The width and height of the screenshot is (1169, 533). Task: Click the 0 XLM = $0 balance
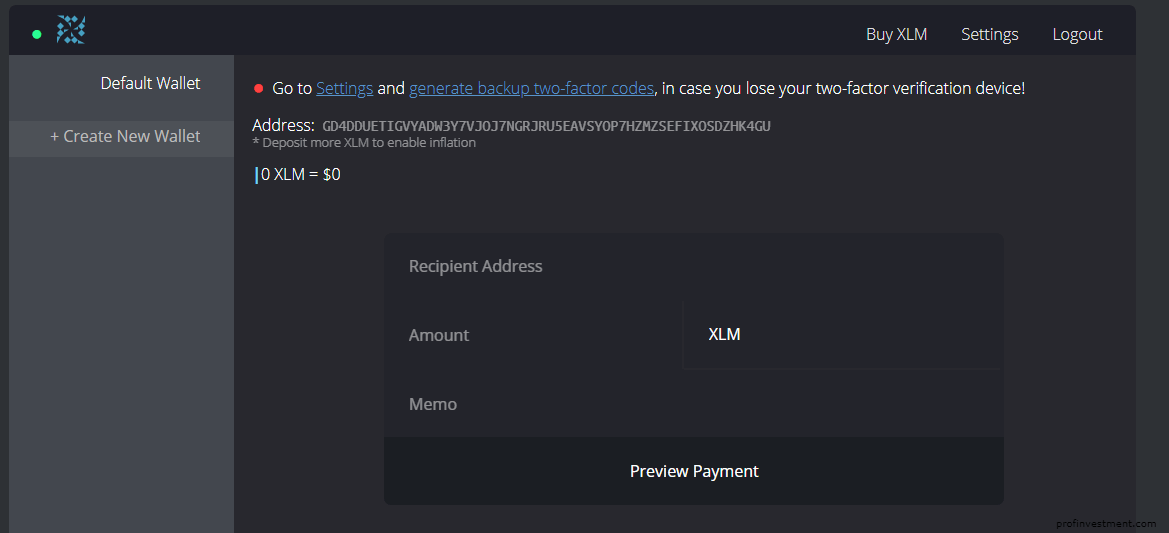pos(301,176)
